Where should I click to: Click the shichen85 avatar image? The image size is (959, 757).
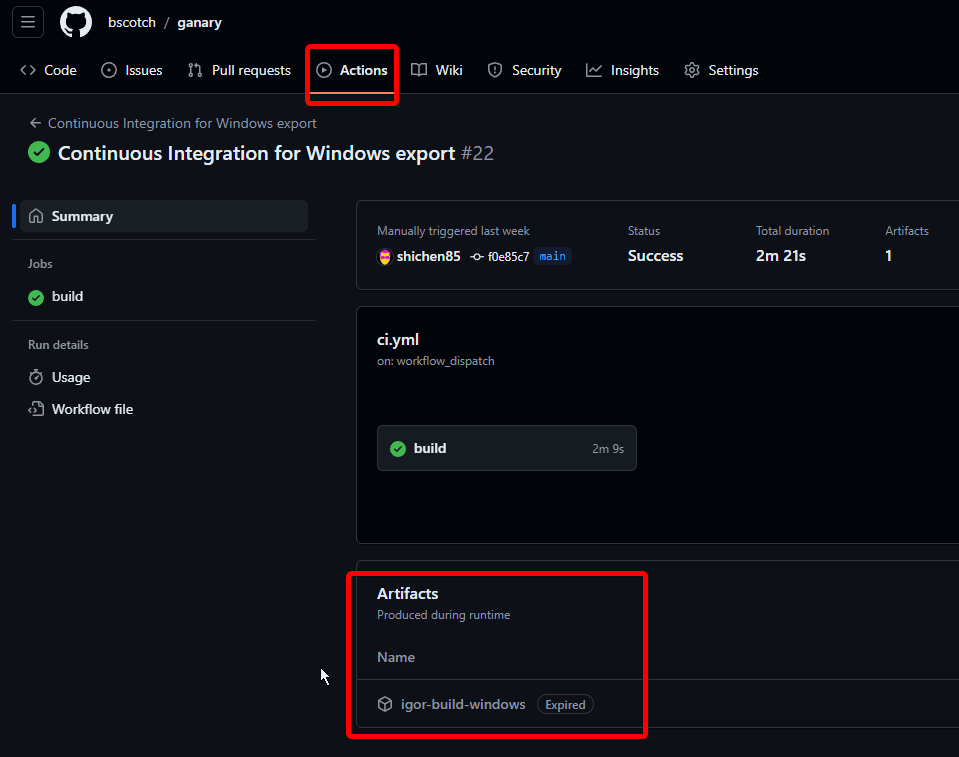point(385,257)
